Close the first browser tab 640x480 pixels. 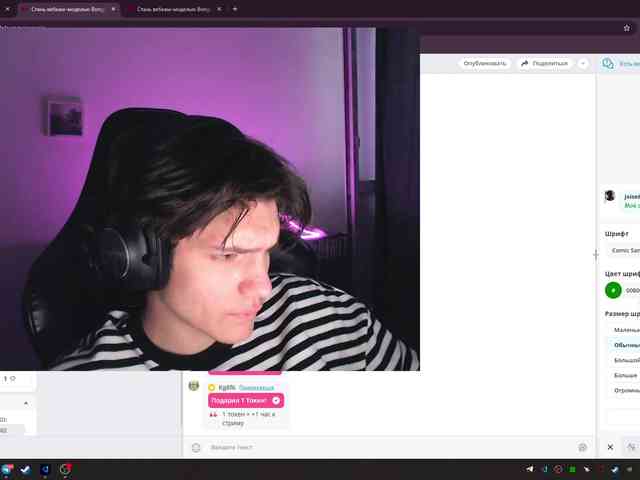(113, 9)
